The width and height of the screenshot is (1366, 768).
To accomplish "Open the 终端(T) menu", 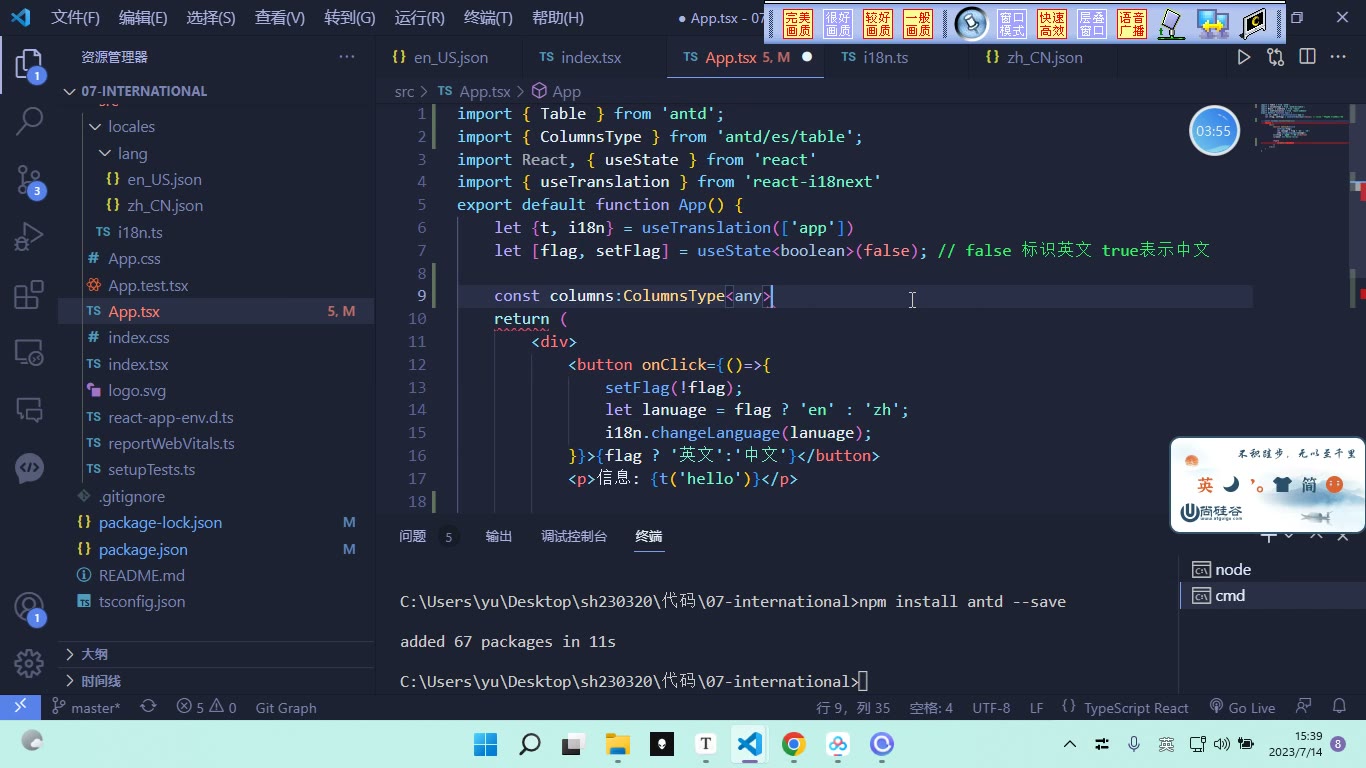I will point(488,18).
